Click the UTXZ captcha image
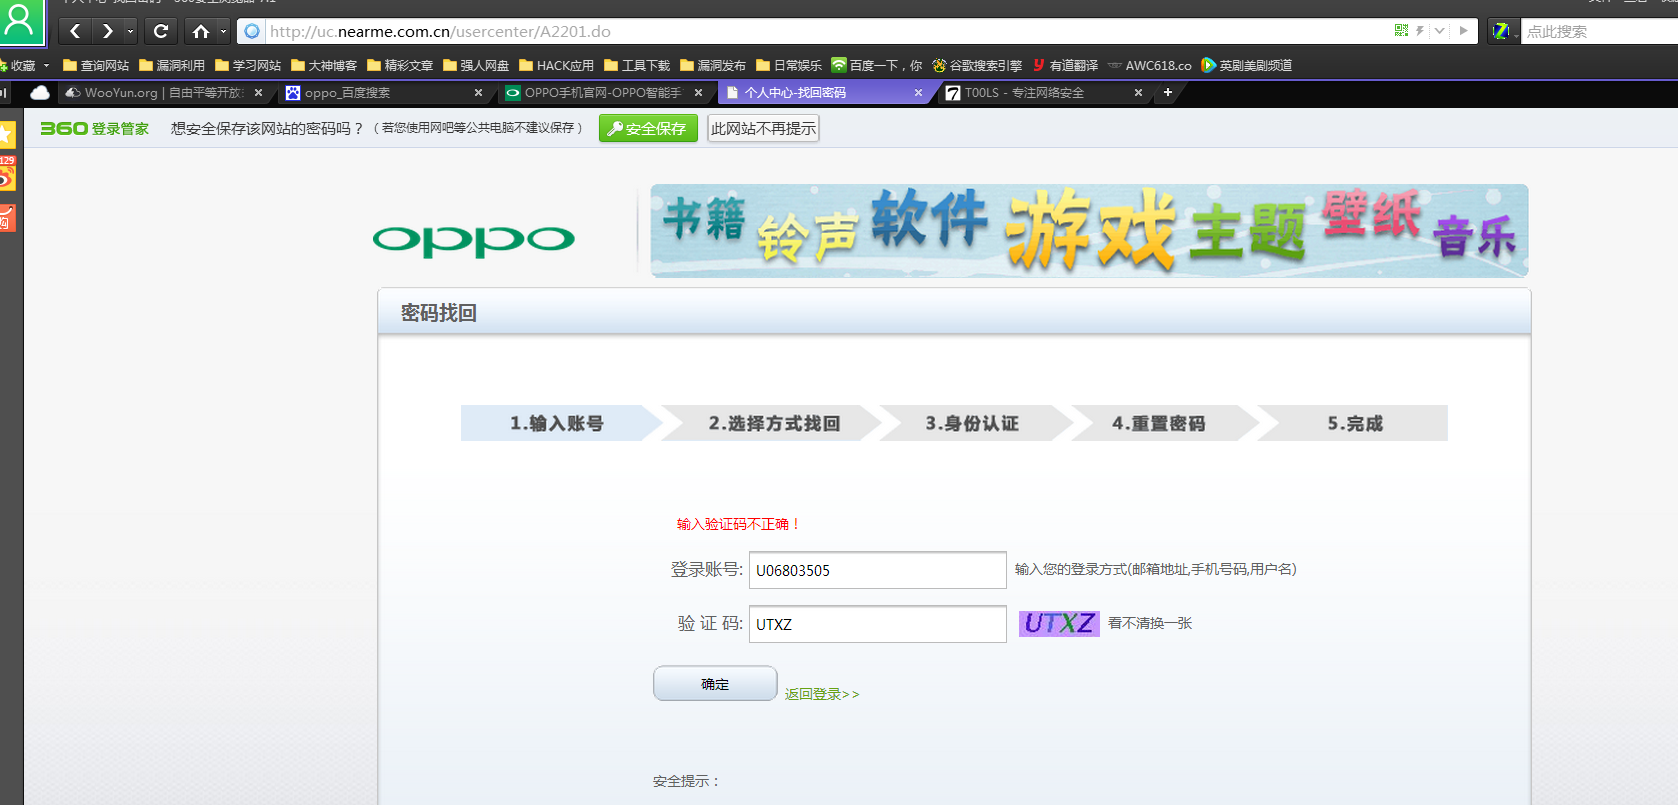The height and width of the screenshot is (805, 1678). pyautogui.click(x=1059, y=623)
